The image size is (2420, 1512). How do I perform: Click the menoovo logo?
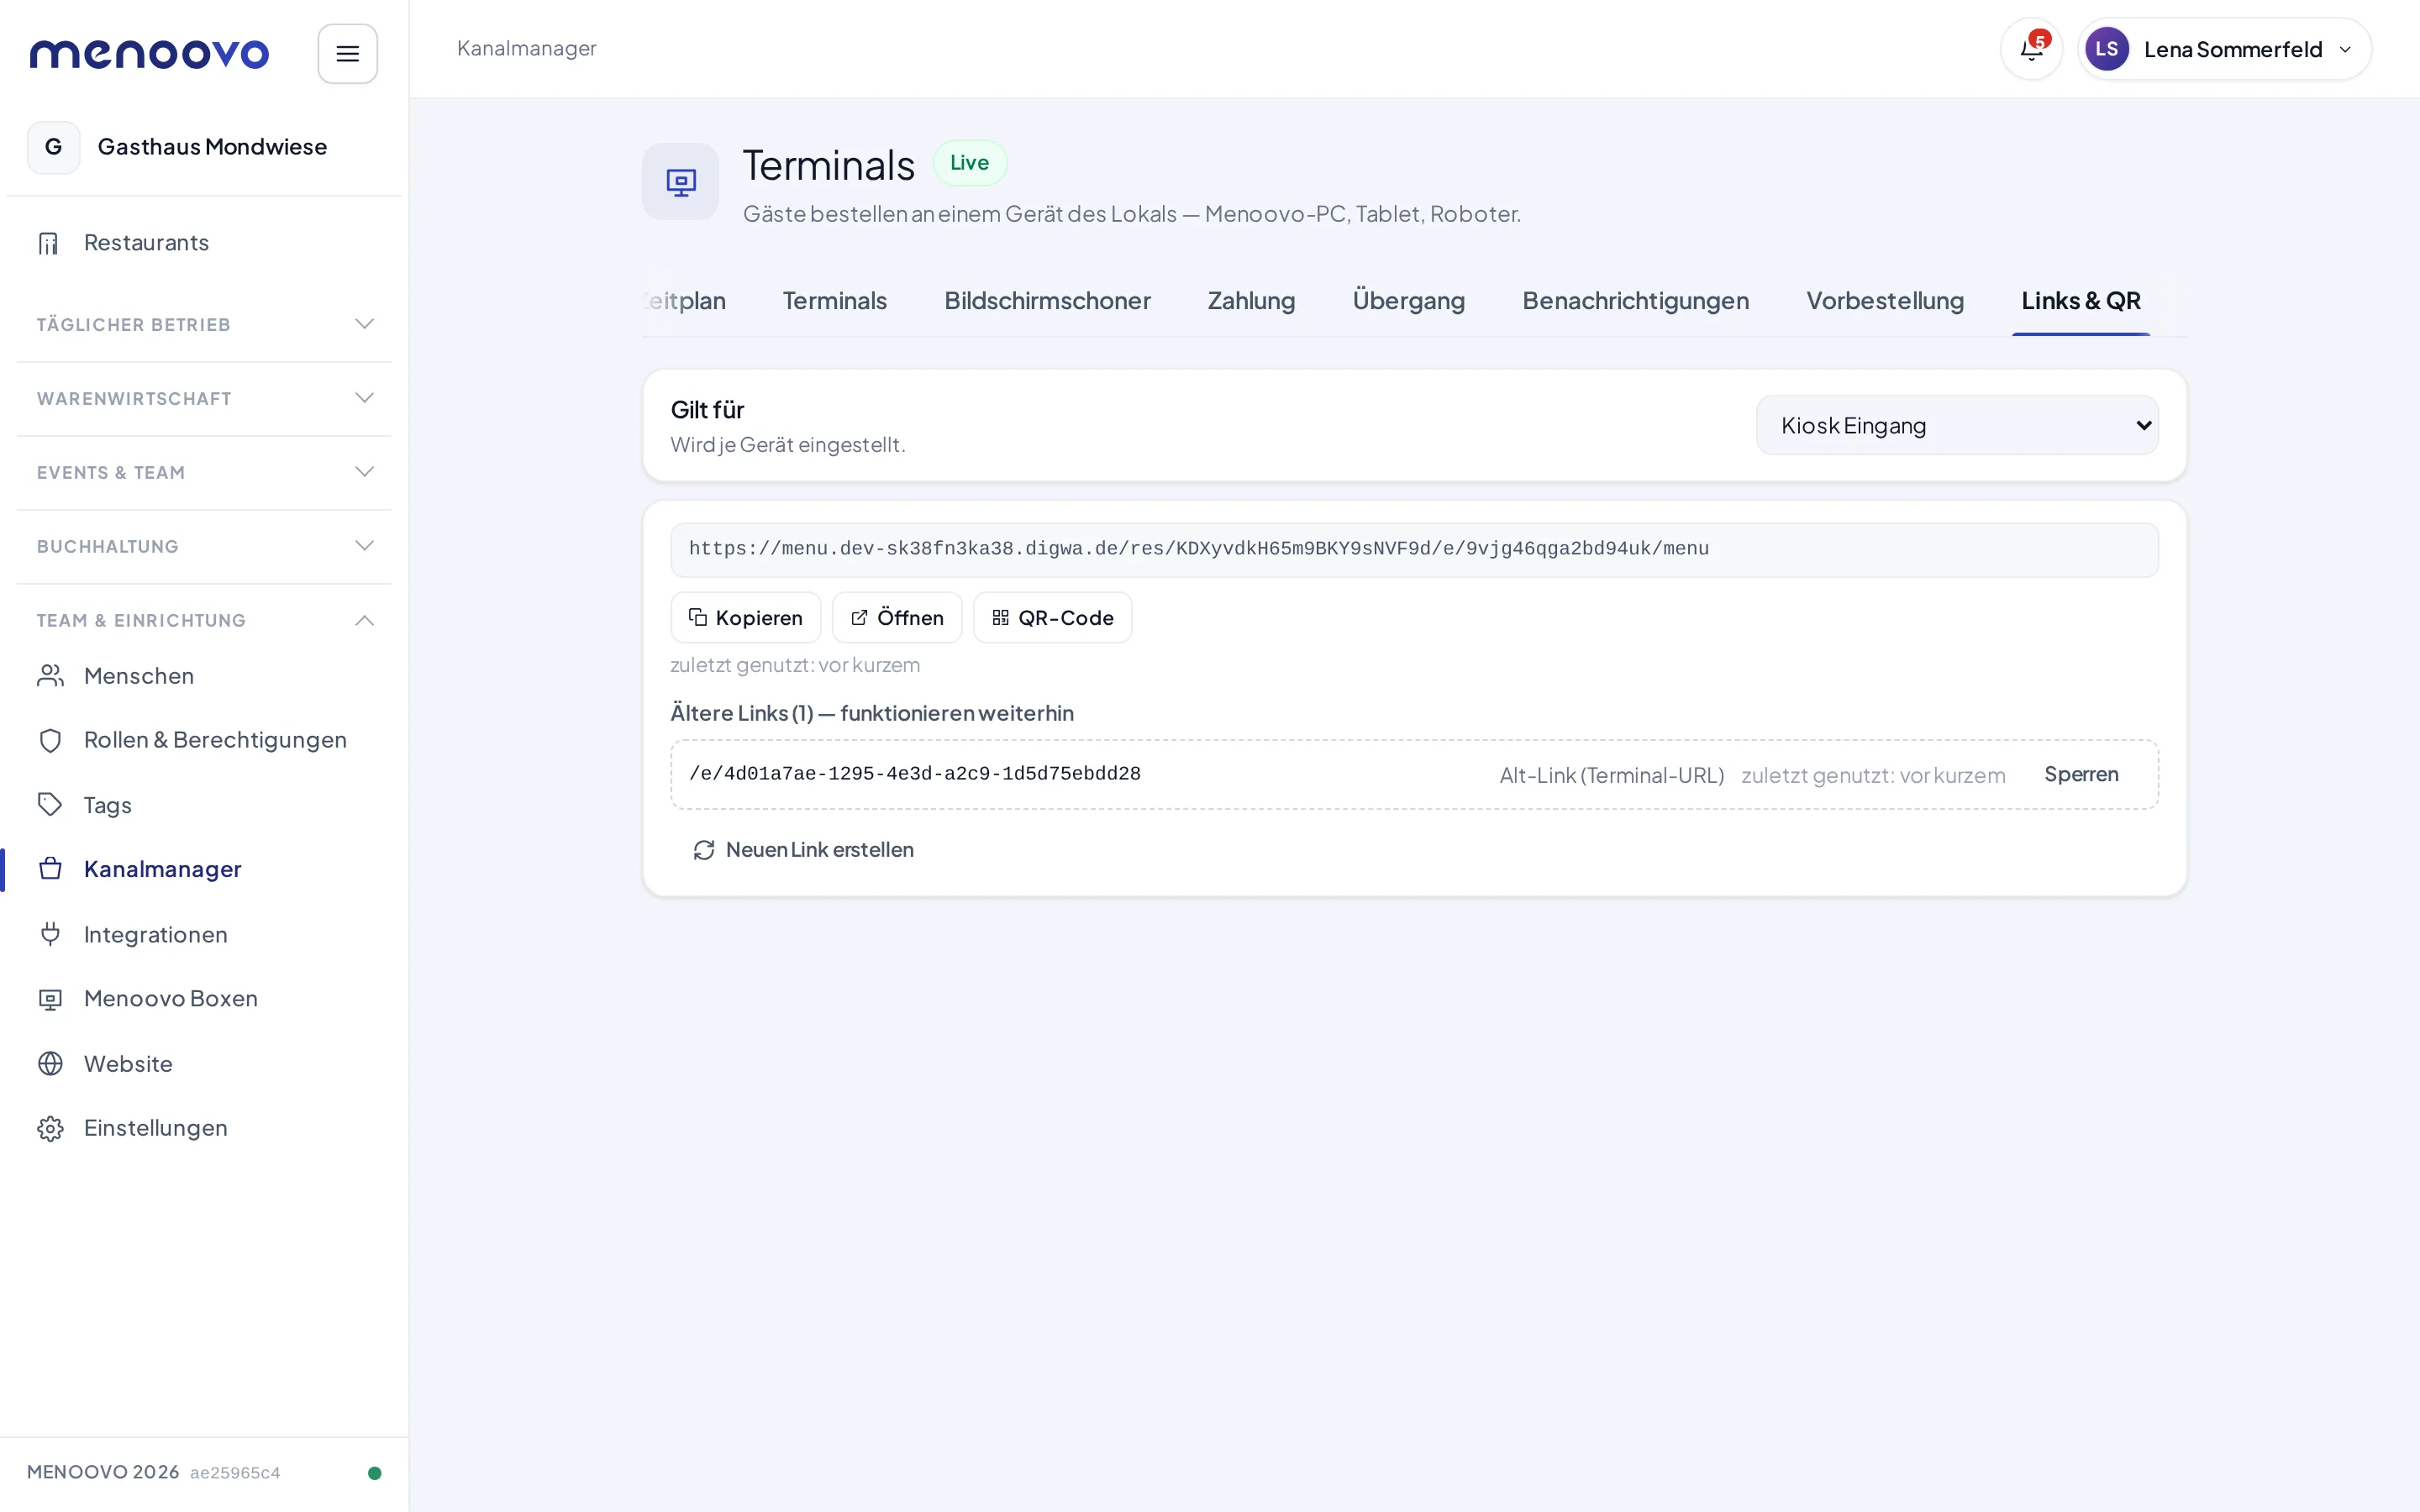(149, 53)
